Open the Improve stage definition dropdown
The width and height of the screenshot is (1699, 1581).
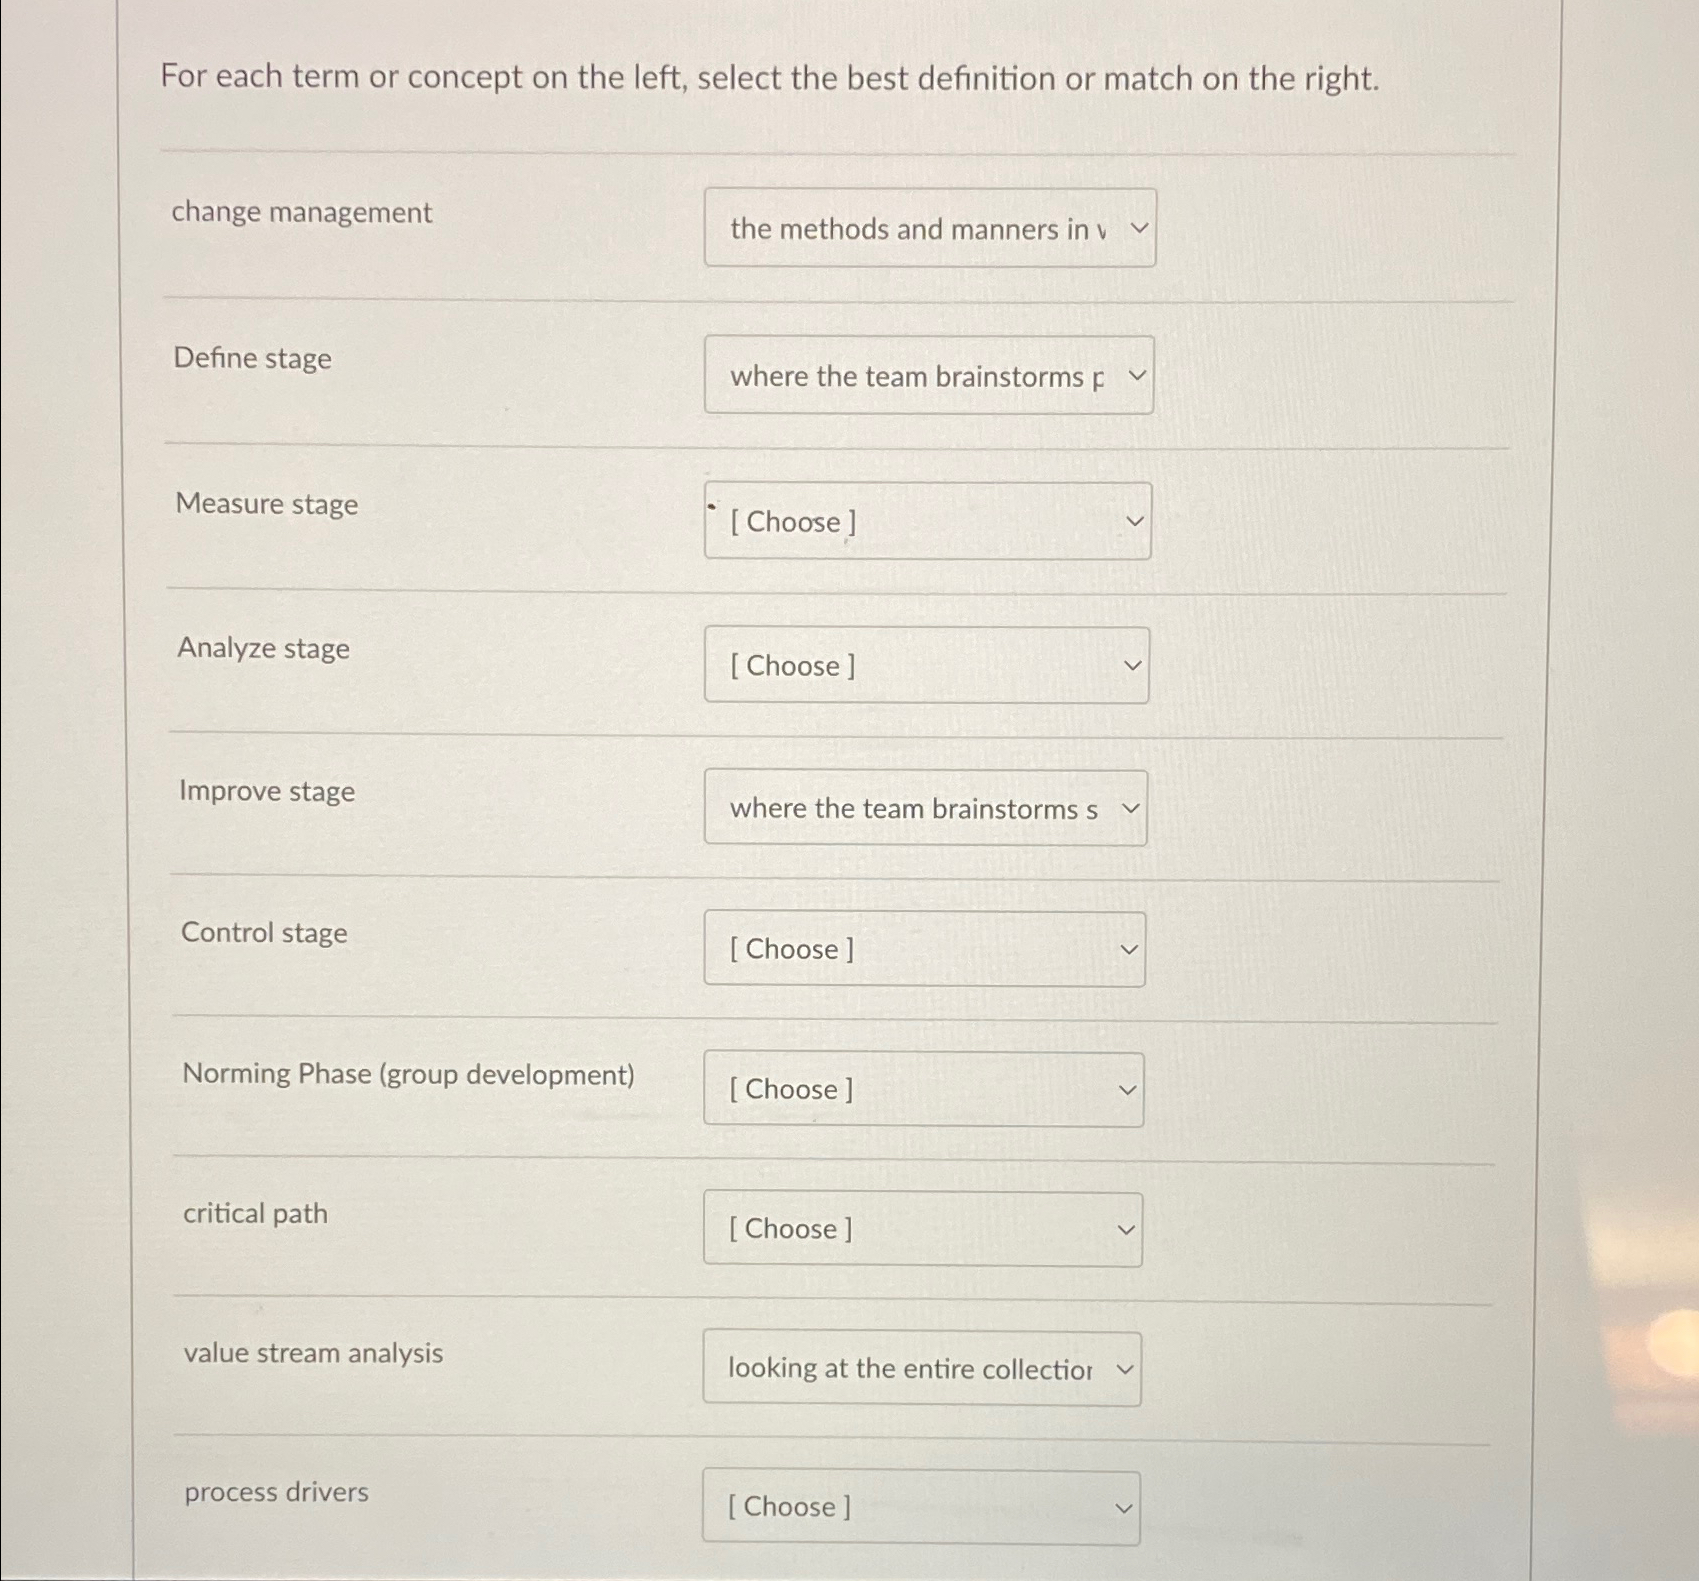pyautogui.click(x=925, y=807)
